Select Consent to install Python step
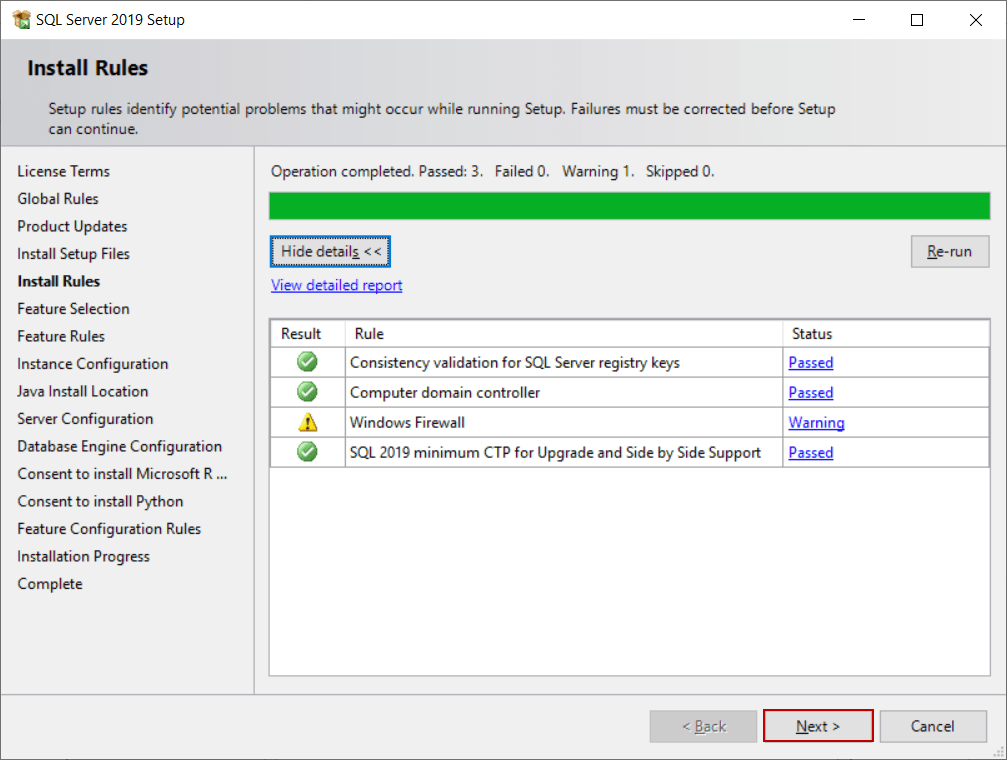1007x760 pixels. coord(99,501)
